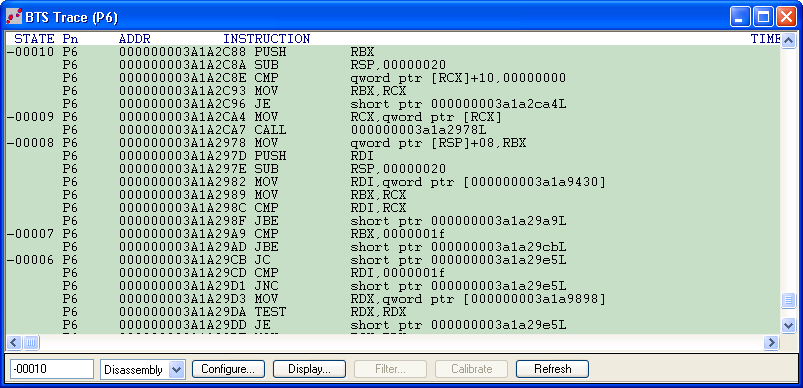The image size is (803, 388).
Task: Select the row at address 000000003A1A2C8E
Action: [393, 78]
